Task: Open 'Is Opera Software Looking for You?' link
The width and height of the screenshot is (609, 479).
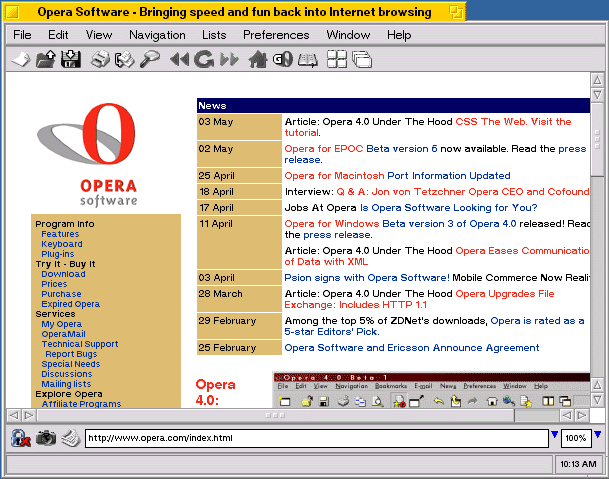Action: coord(449,208)
